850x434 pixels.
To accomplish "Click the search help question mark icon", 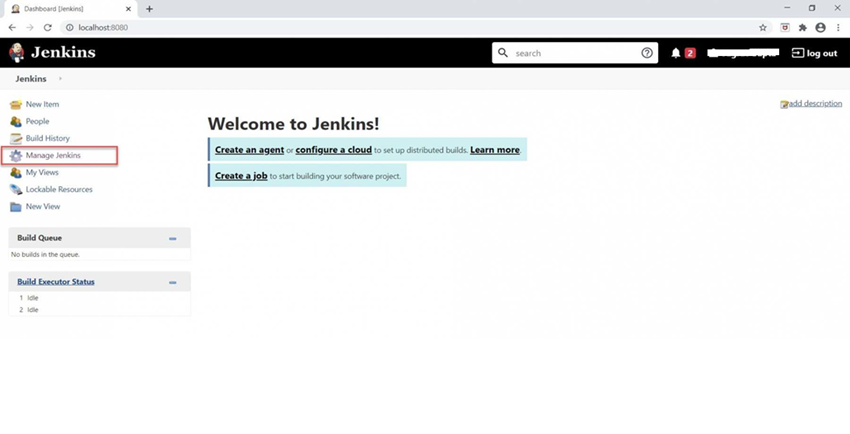I will [647, 53].
